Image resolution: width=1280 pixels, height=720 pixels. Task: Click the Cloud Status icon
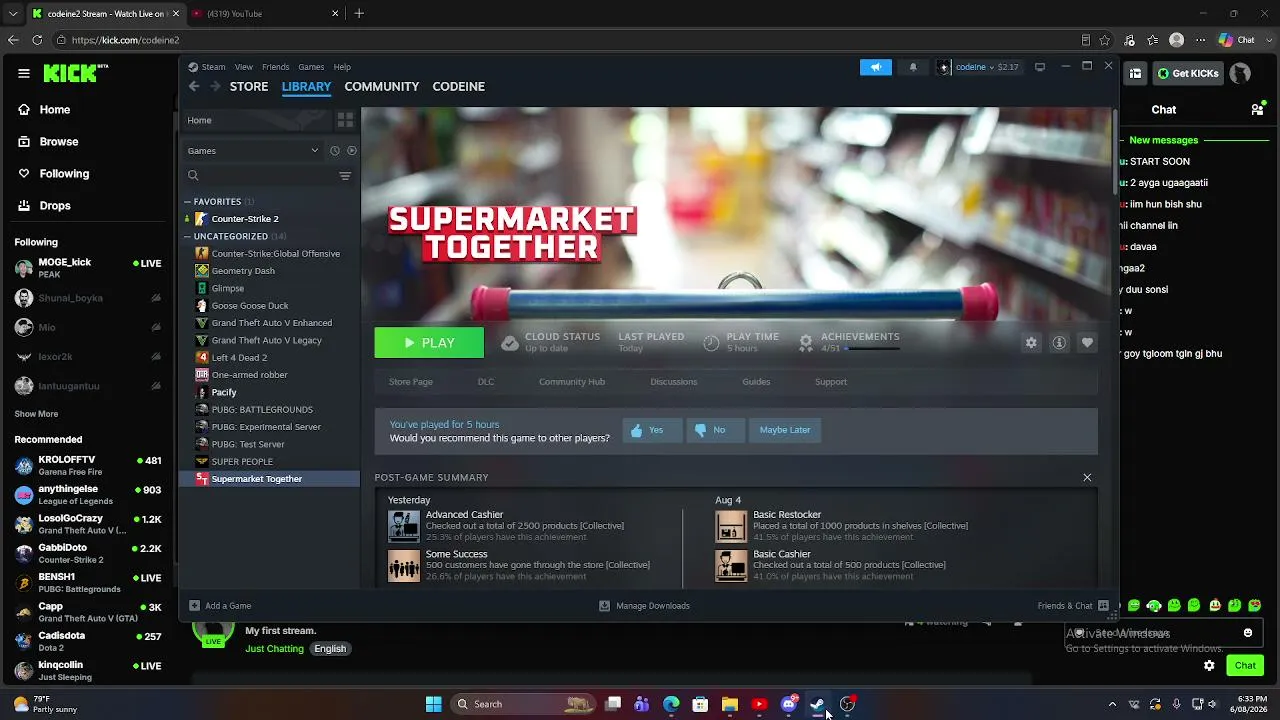(510, 343)
